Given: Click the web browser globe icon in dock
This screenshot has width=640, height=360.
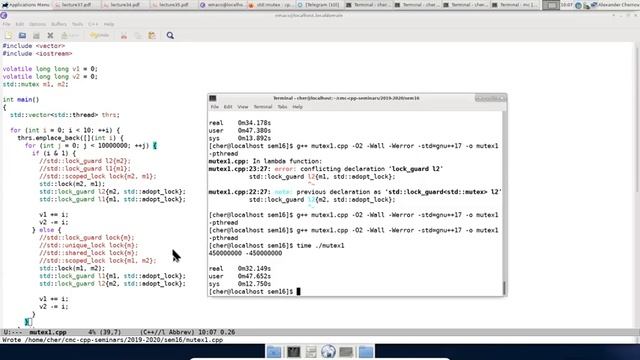Looking at the screenshot, I should (328, 352).
